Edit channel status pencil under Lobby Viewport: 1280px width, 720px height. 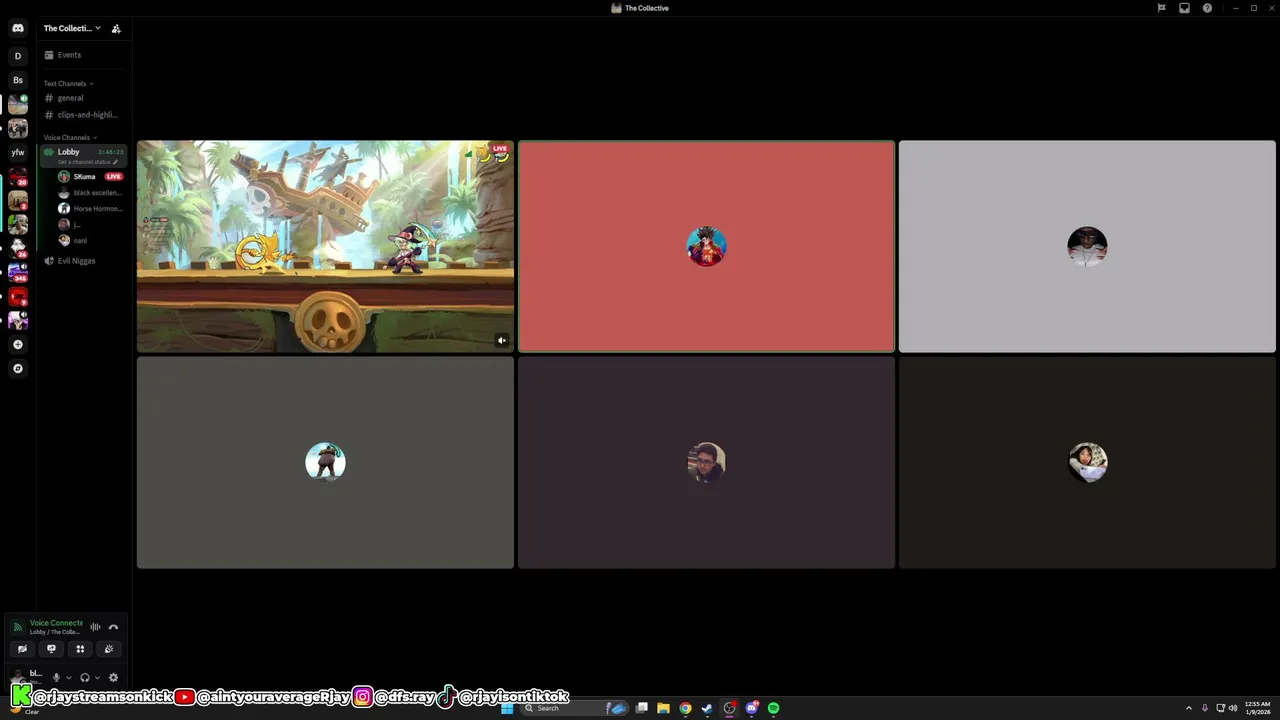(x=115, y=162)
